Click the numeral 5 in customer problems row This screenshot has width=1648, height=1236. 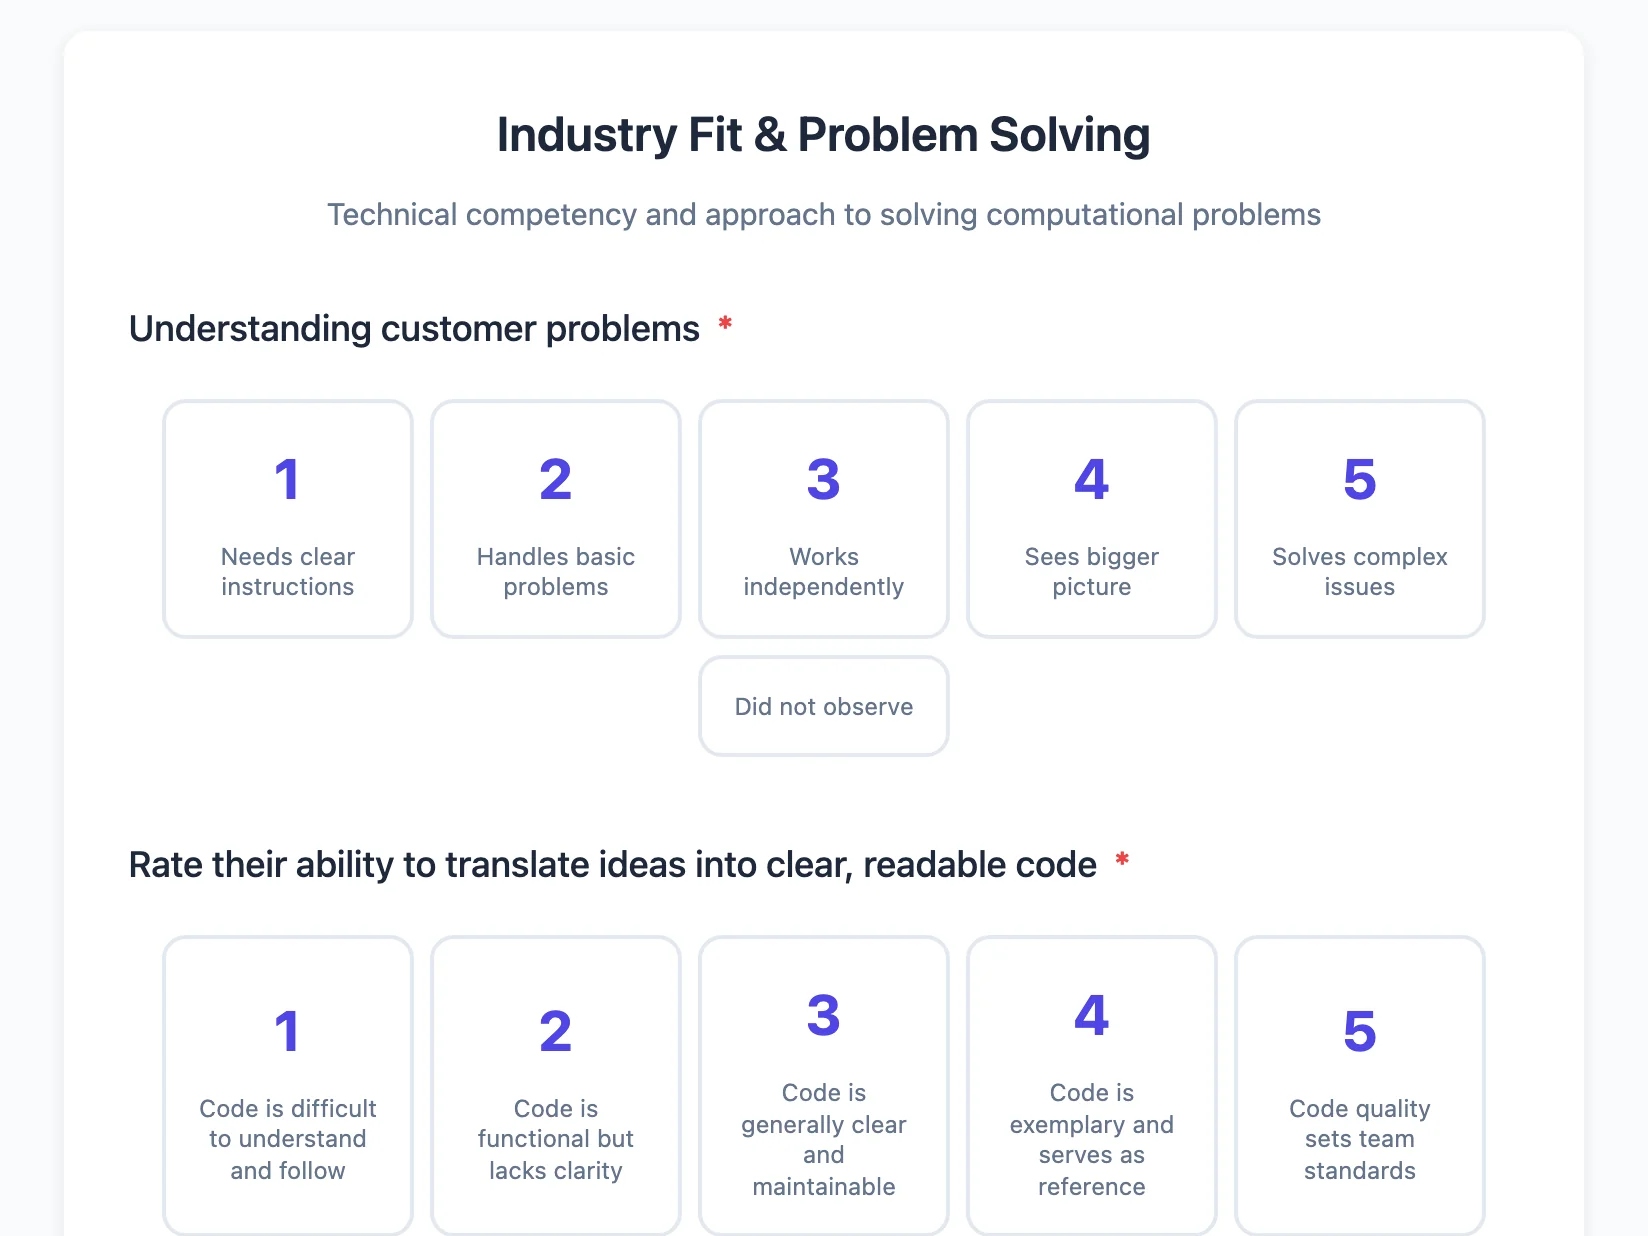(x=1360, y=479)
